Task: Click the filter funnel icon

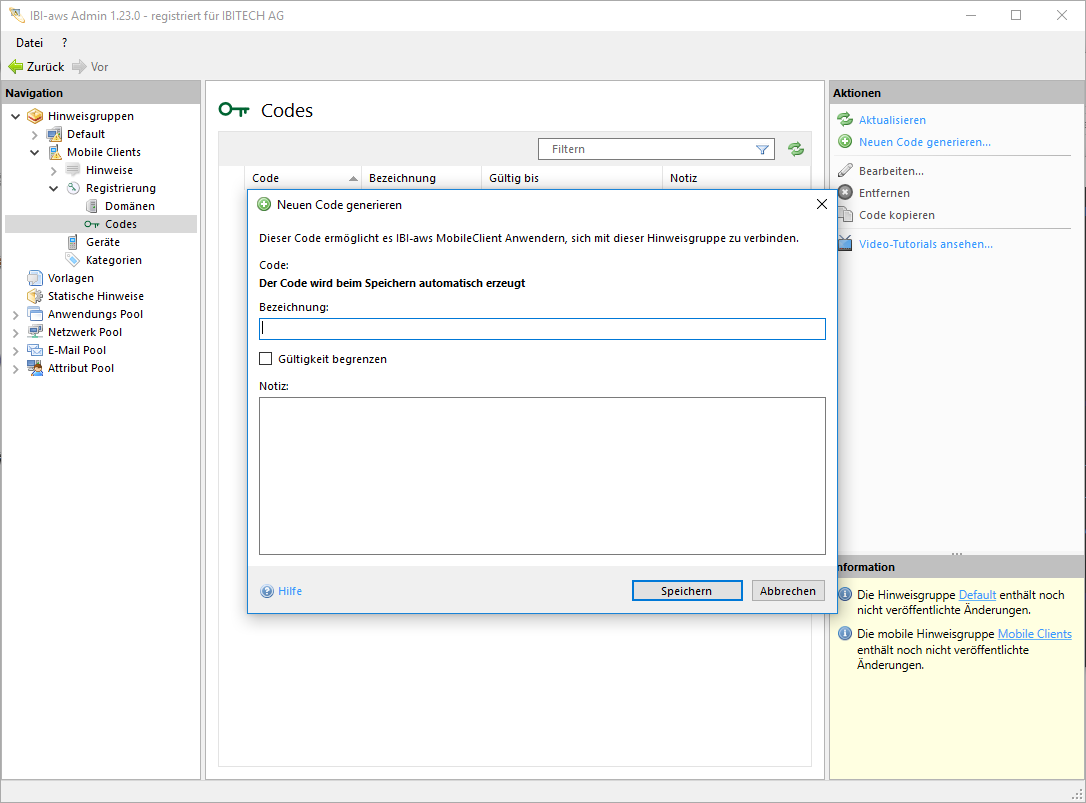Action: [763, 149]
